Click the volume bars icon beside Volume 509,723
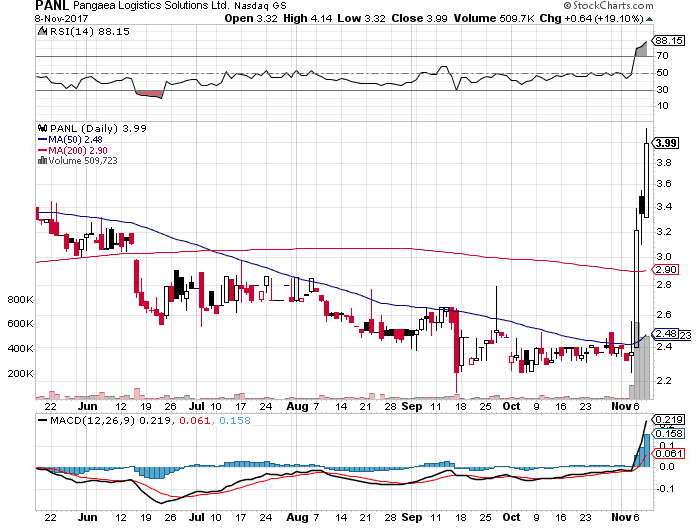This screenshot has width=699, height=529. click(x=42, y=160)
